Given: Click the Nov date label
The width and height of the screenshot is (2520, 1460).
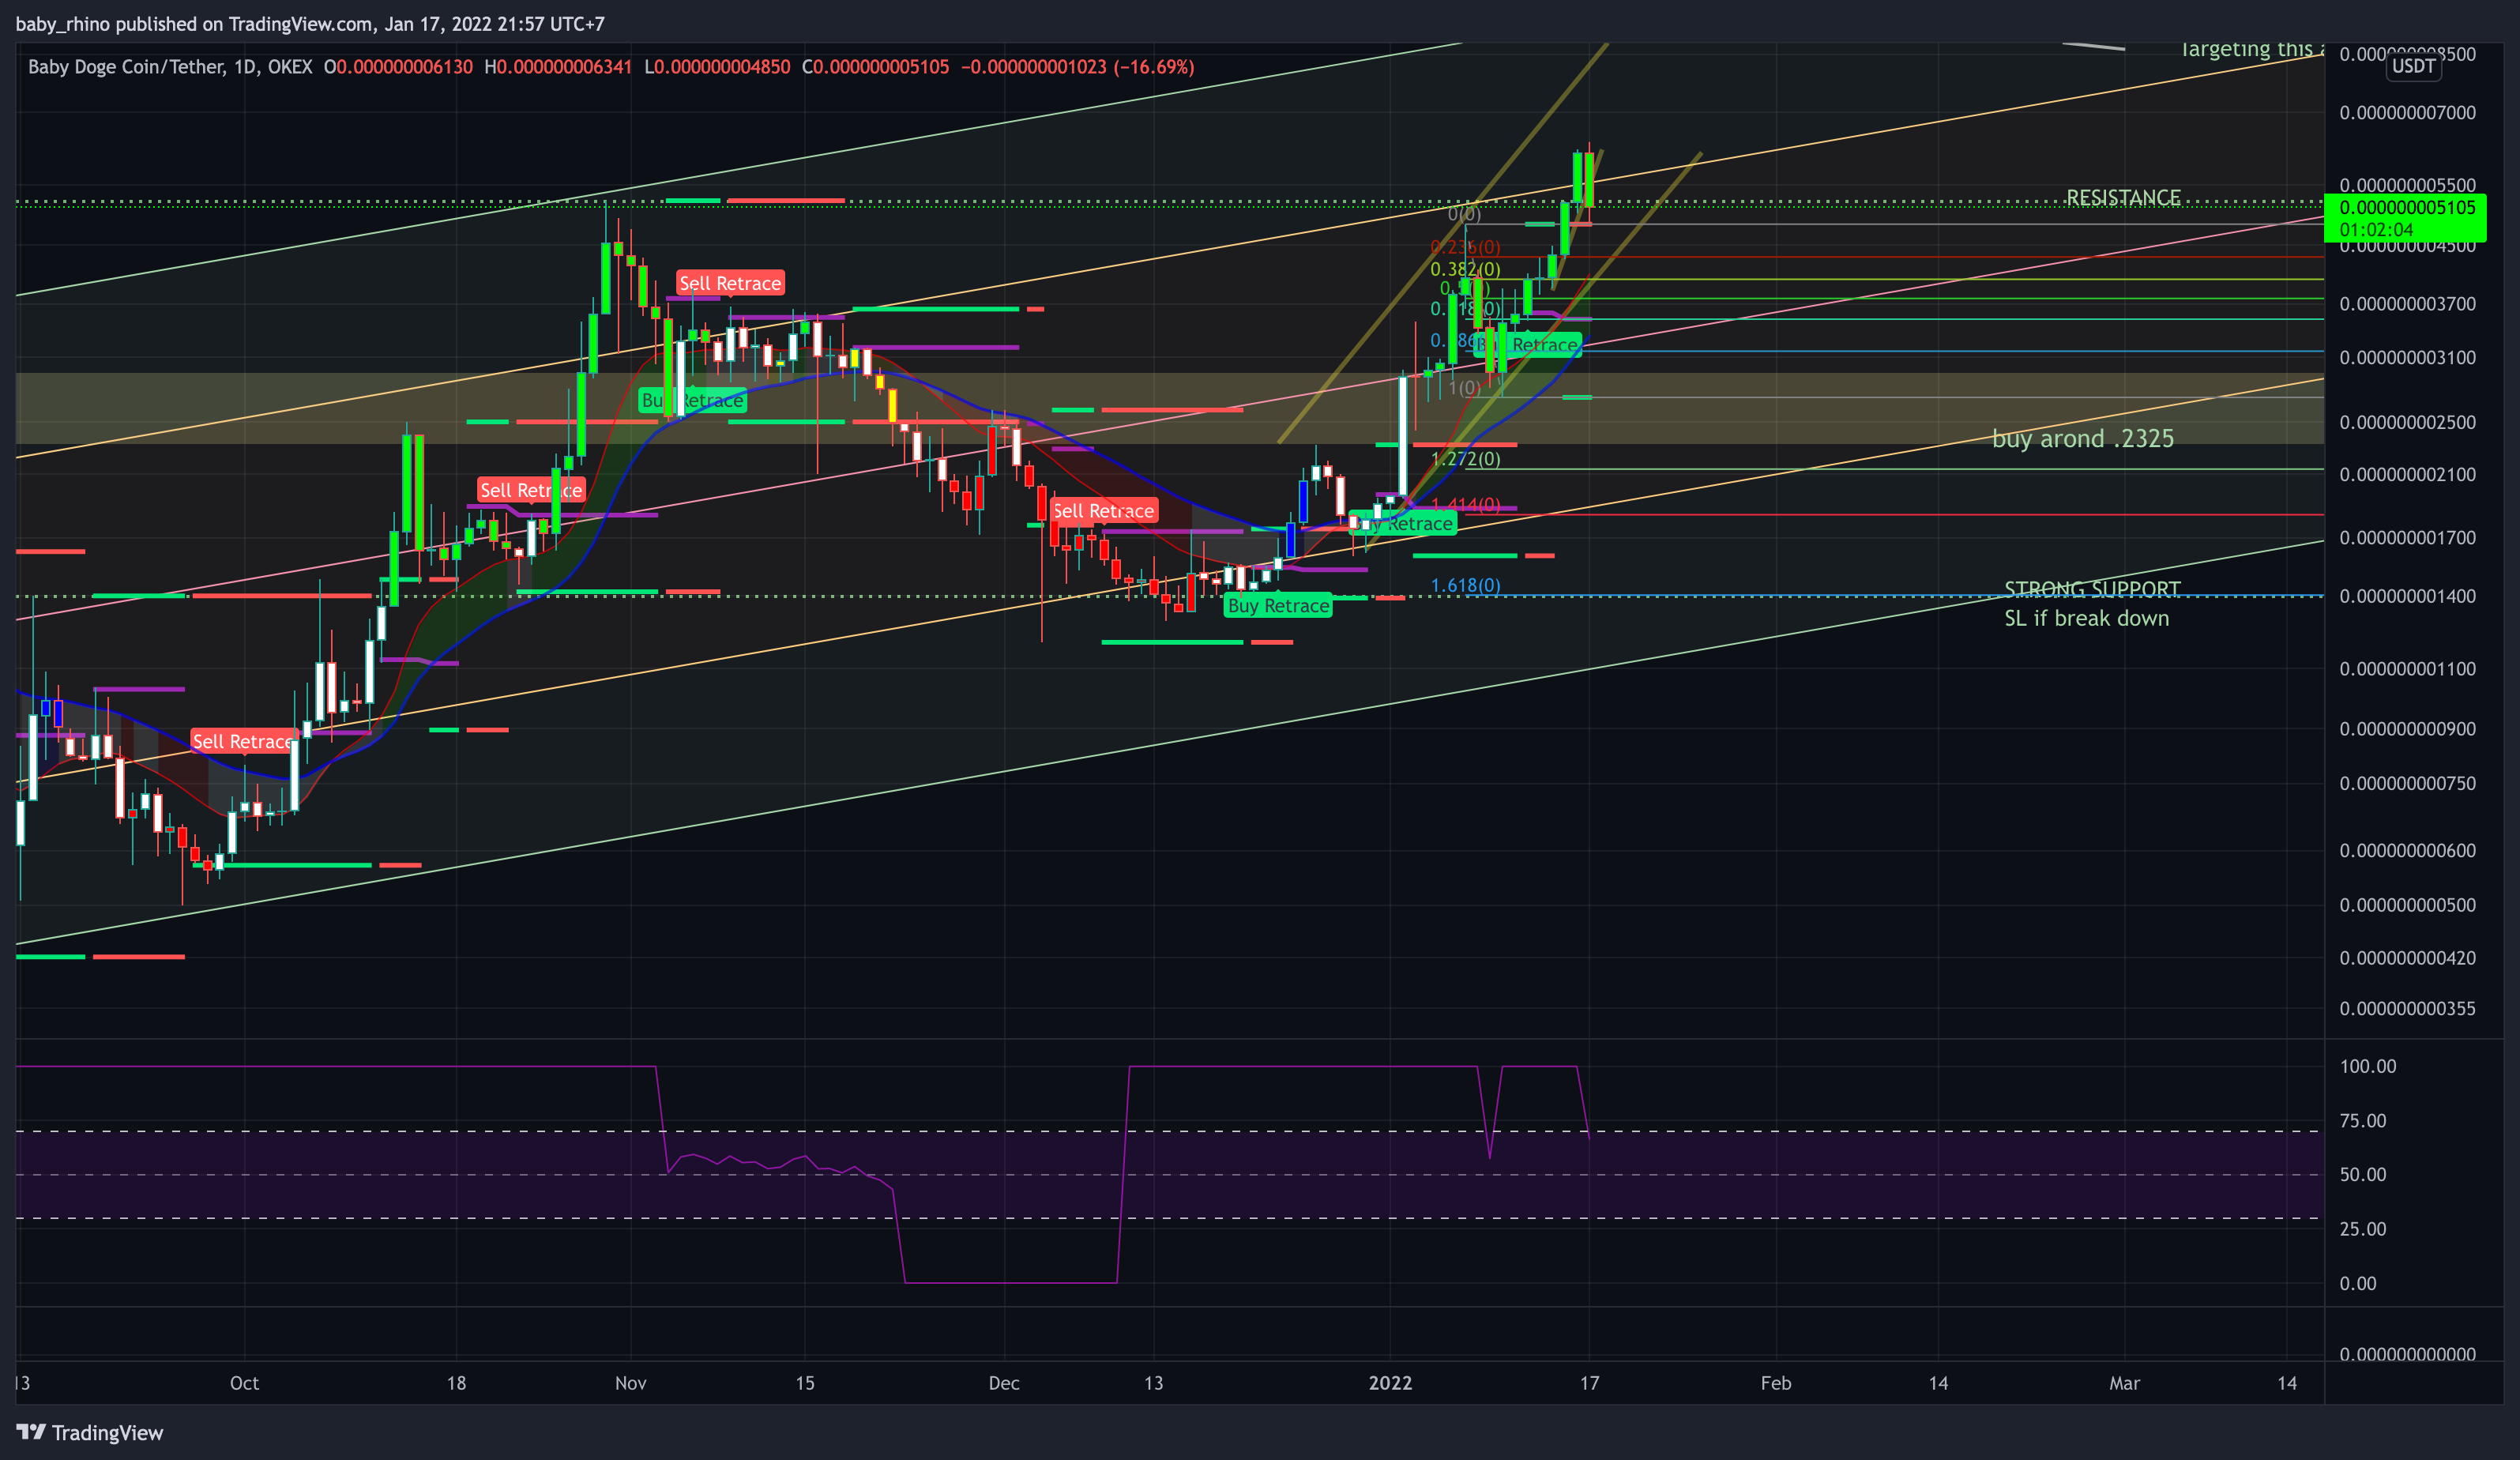Looking at the screenshot, I should coord(630,1383).
